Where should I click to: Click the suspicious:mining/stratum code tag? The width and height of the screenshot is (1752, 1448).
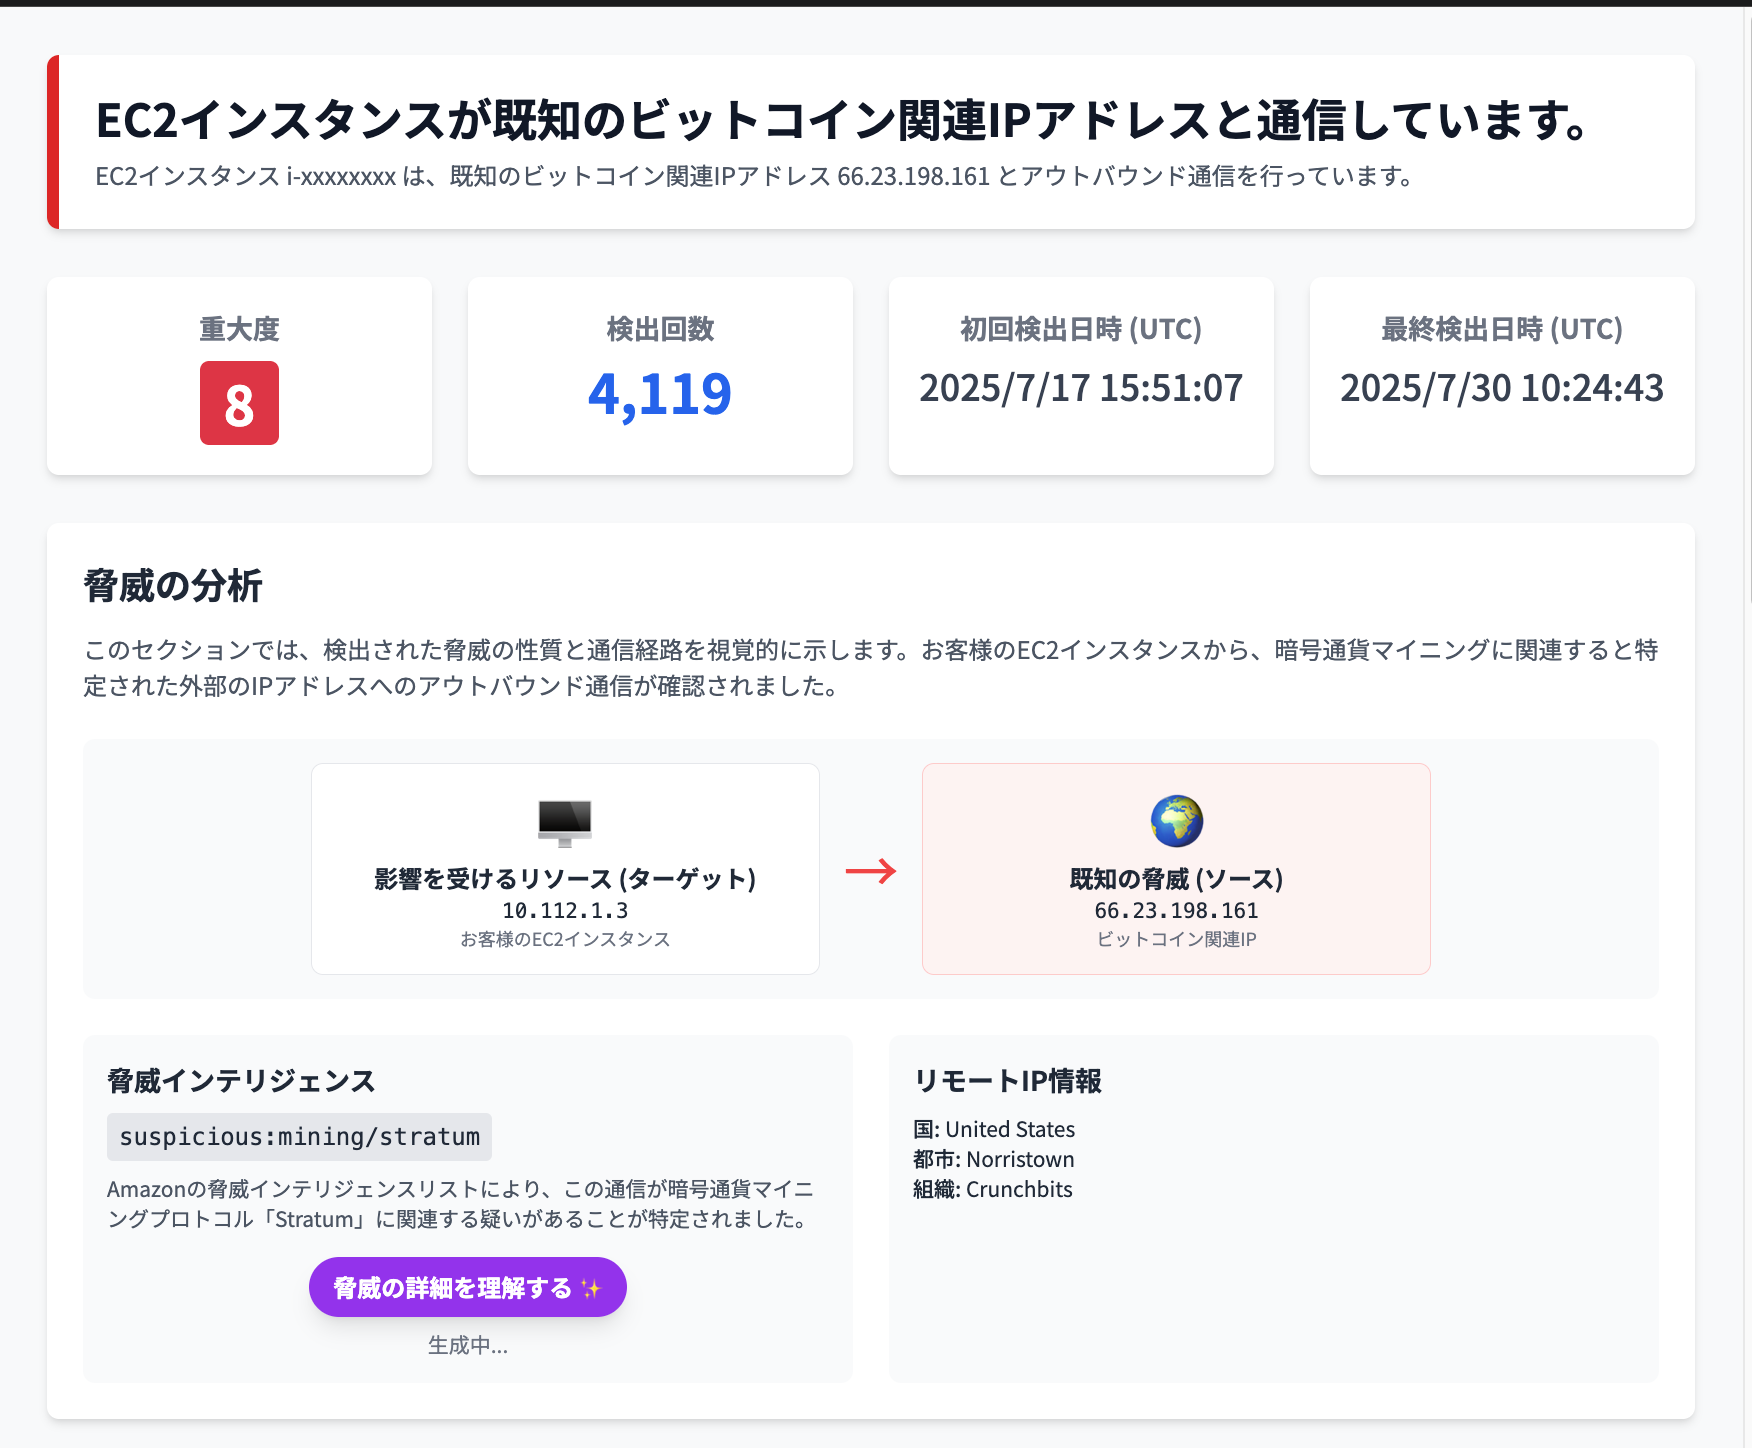coord(299,1137)
